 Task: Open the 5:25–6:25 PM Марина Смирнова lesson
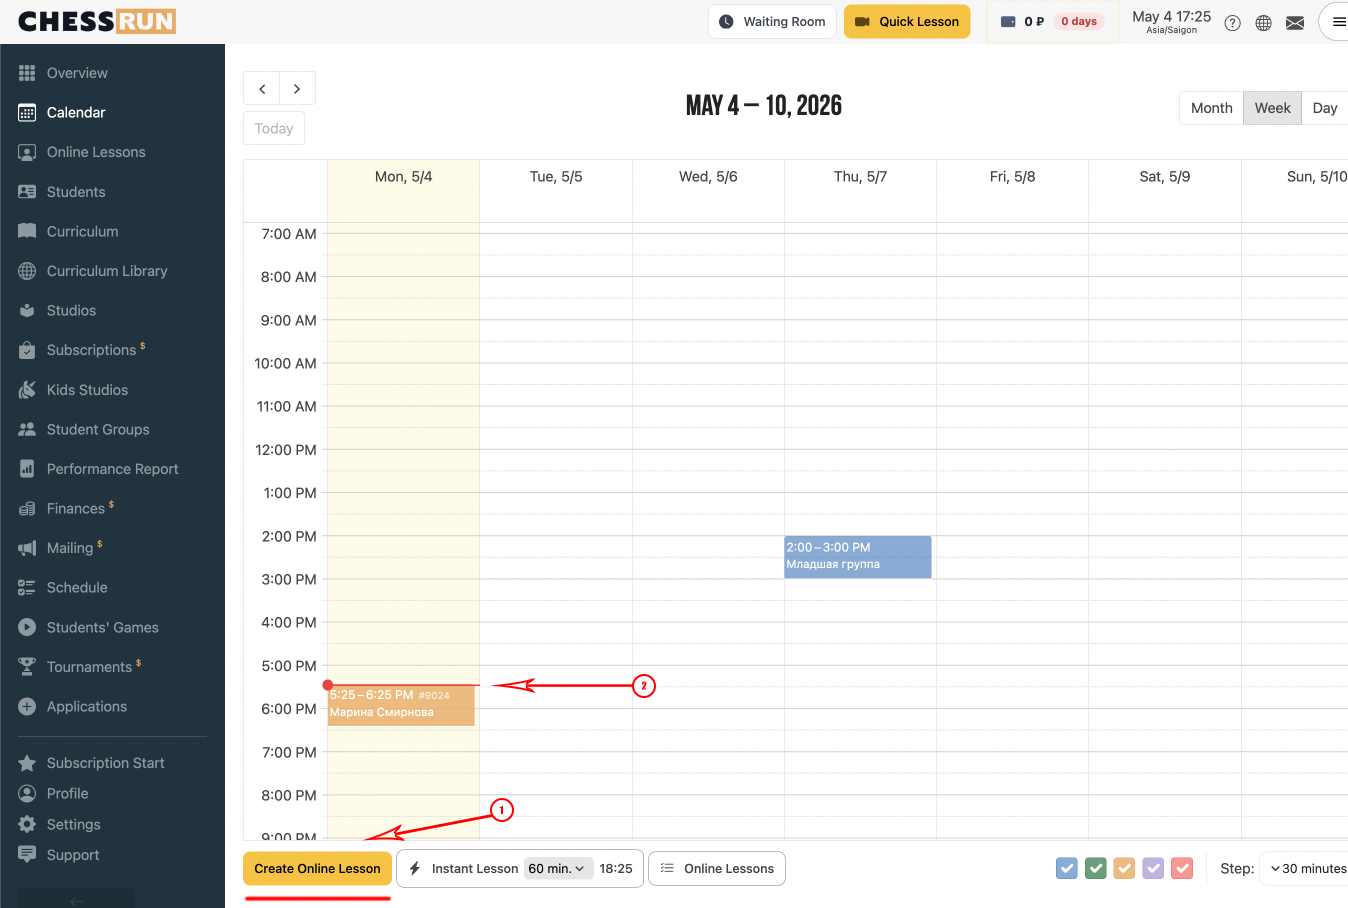(401, 705)
